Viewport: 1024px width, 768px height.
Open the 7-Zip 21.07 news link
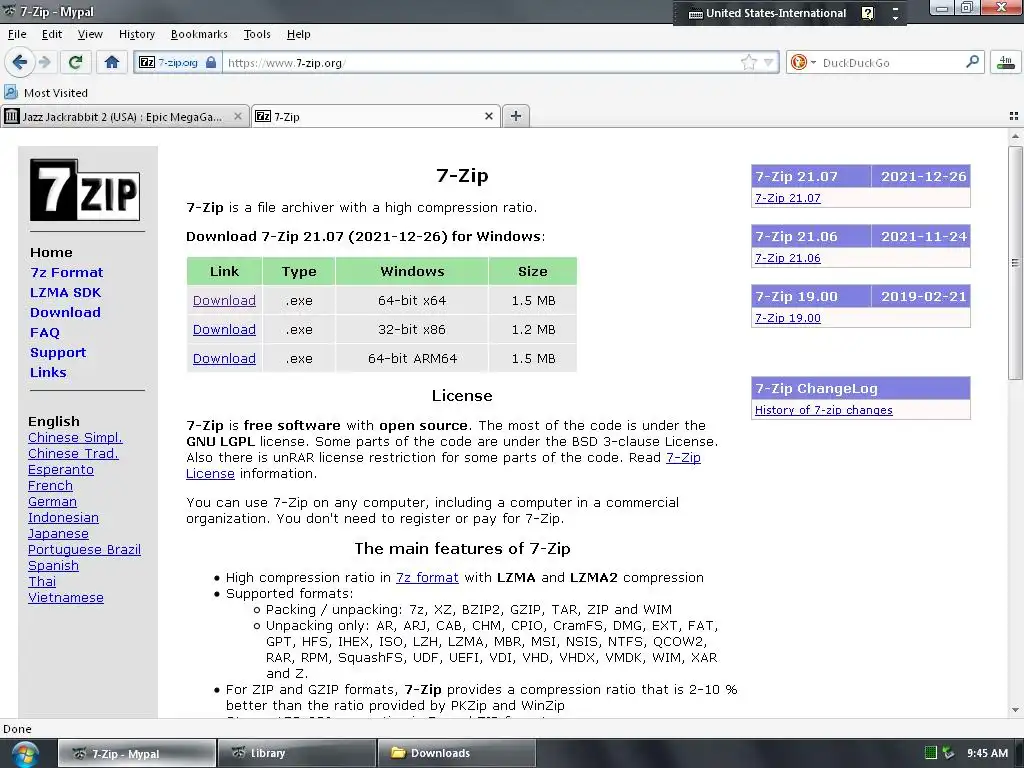pyautogui.click(x=788, y=198)
